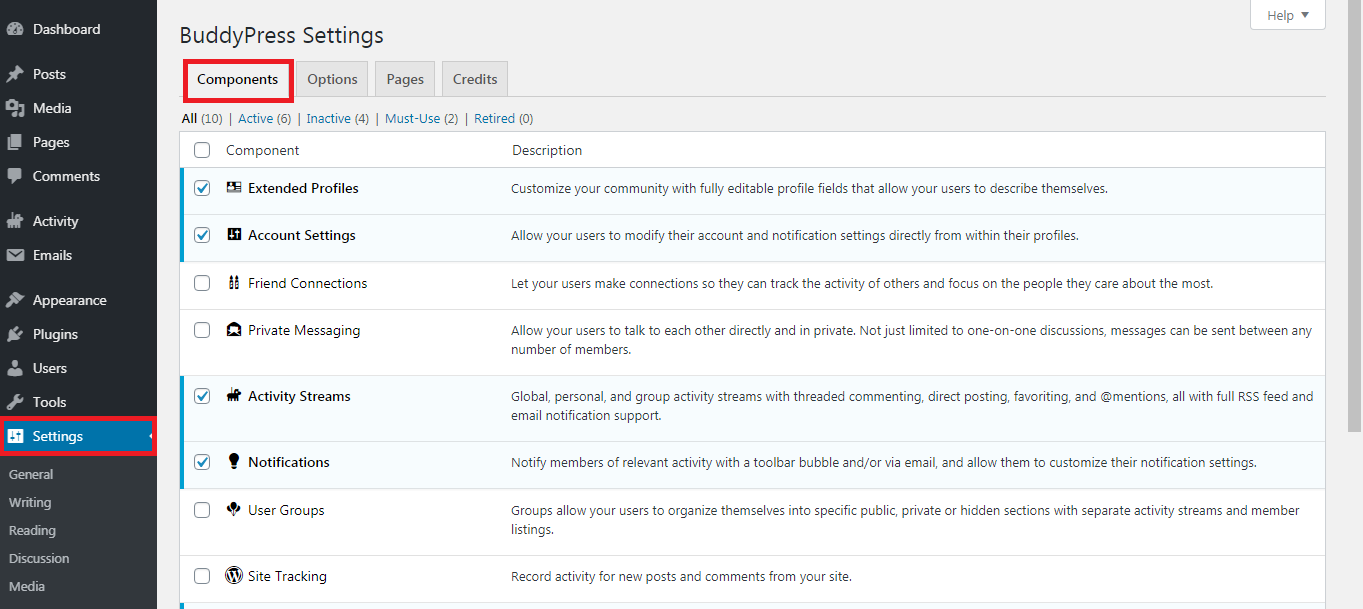
Task: Open the Credits tab
Action: pyautogui.click(x=475, y=79)
